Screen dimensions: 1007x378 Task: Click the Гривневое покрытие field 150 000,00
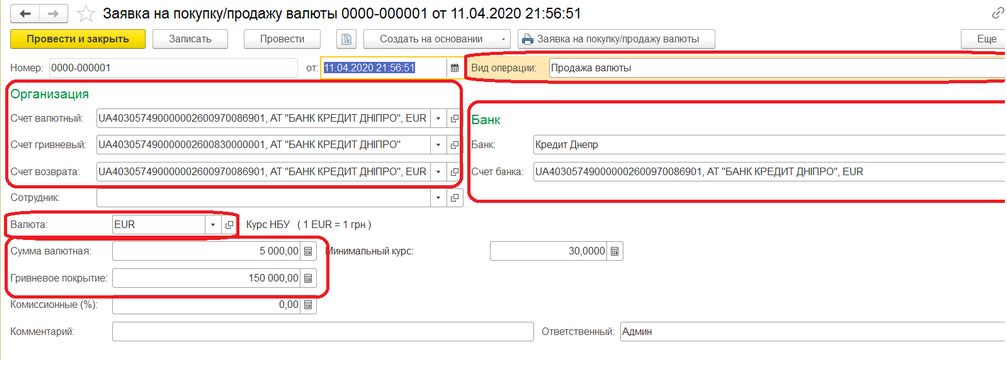tap(206, 278)
